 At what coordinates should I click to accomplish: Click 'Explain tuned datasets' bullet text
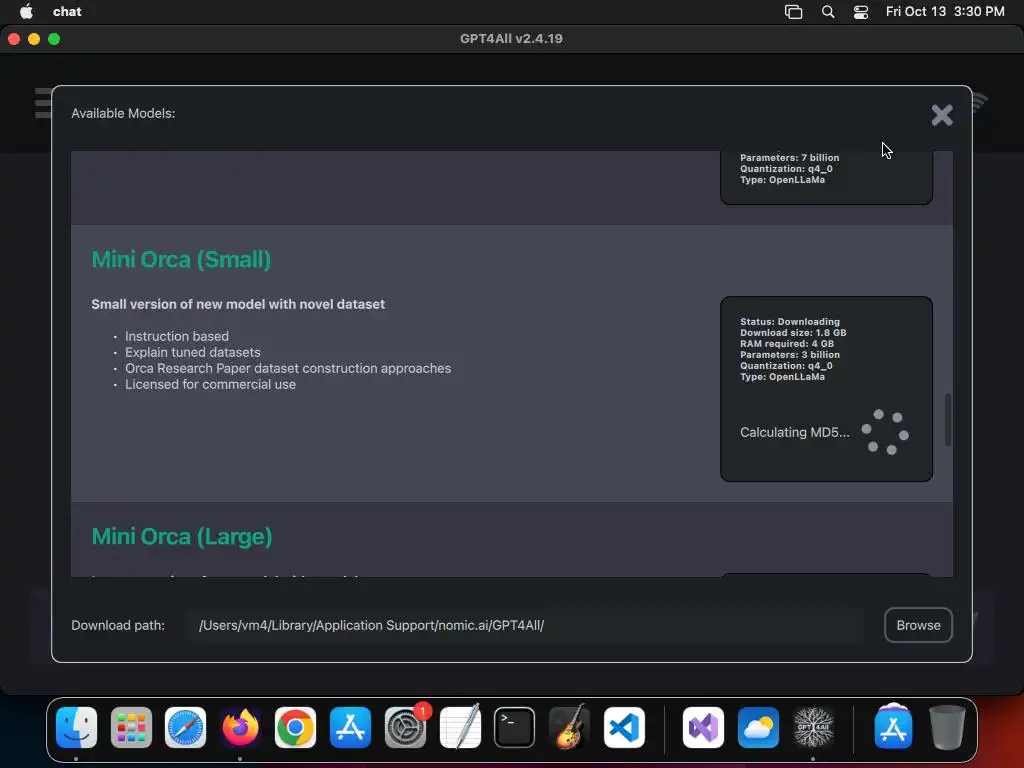[x=193, y=353]
